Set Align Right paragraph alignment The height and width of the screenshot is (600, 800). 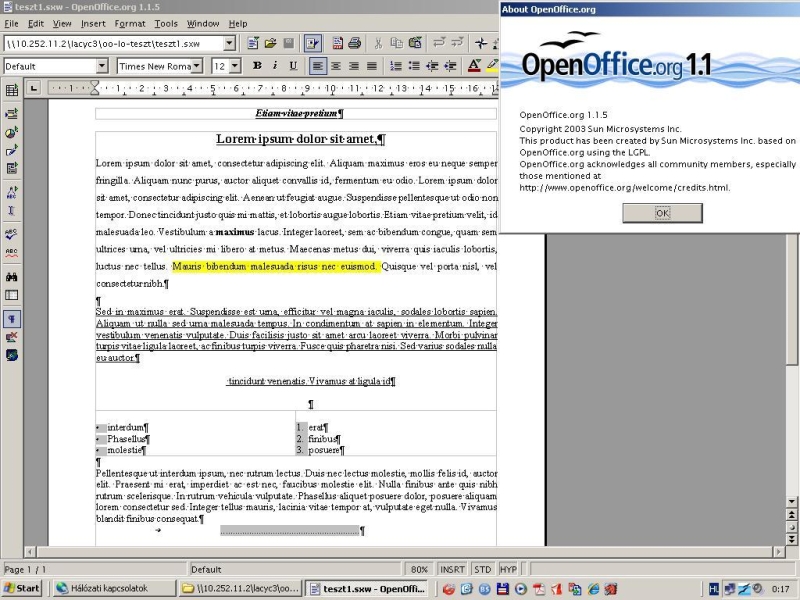354,66
